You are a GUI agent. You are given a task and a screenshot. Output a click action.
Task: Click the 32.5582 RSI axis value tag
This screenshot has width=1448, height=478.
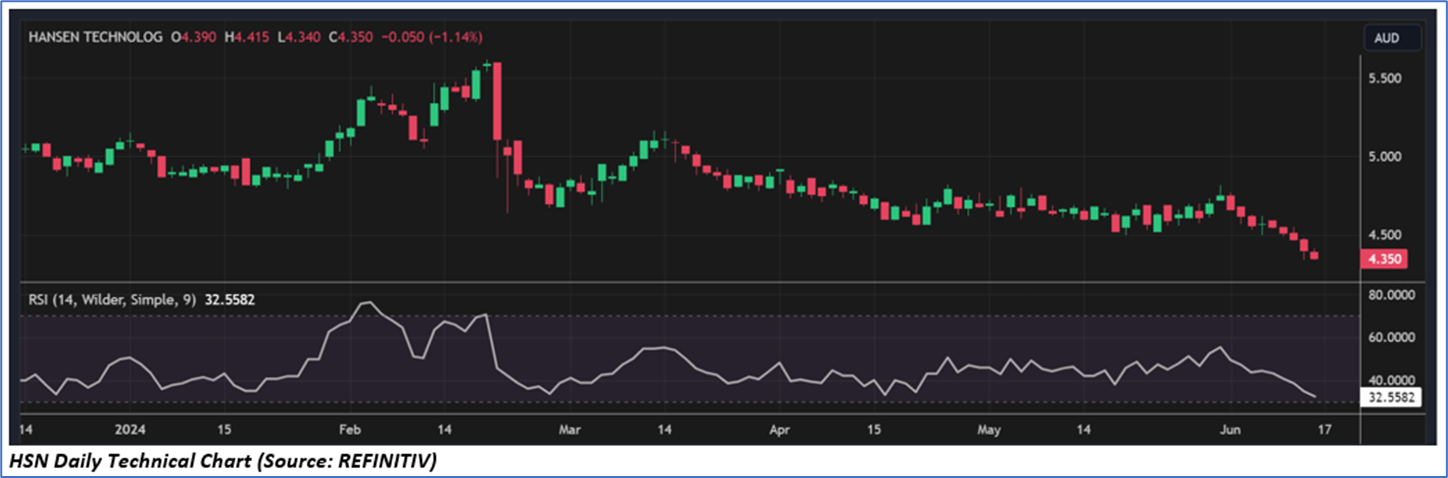pos(1391,397)
